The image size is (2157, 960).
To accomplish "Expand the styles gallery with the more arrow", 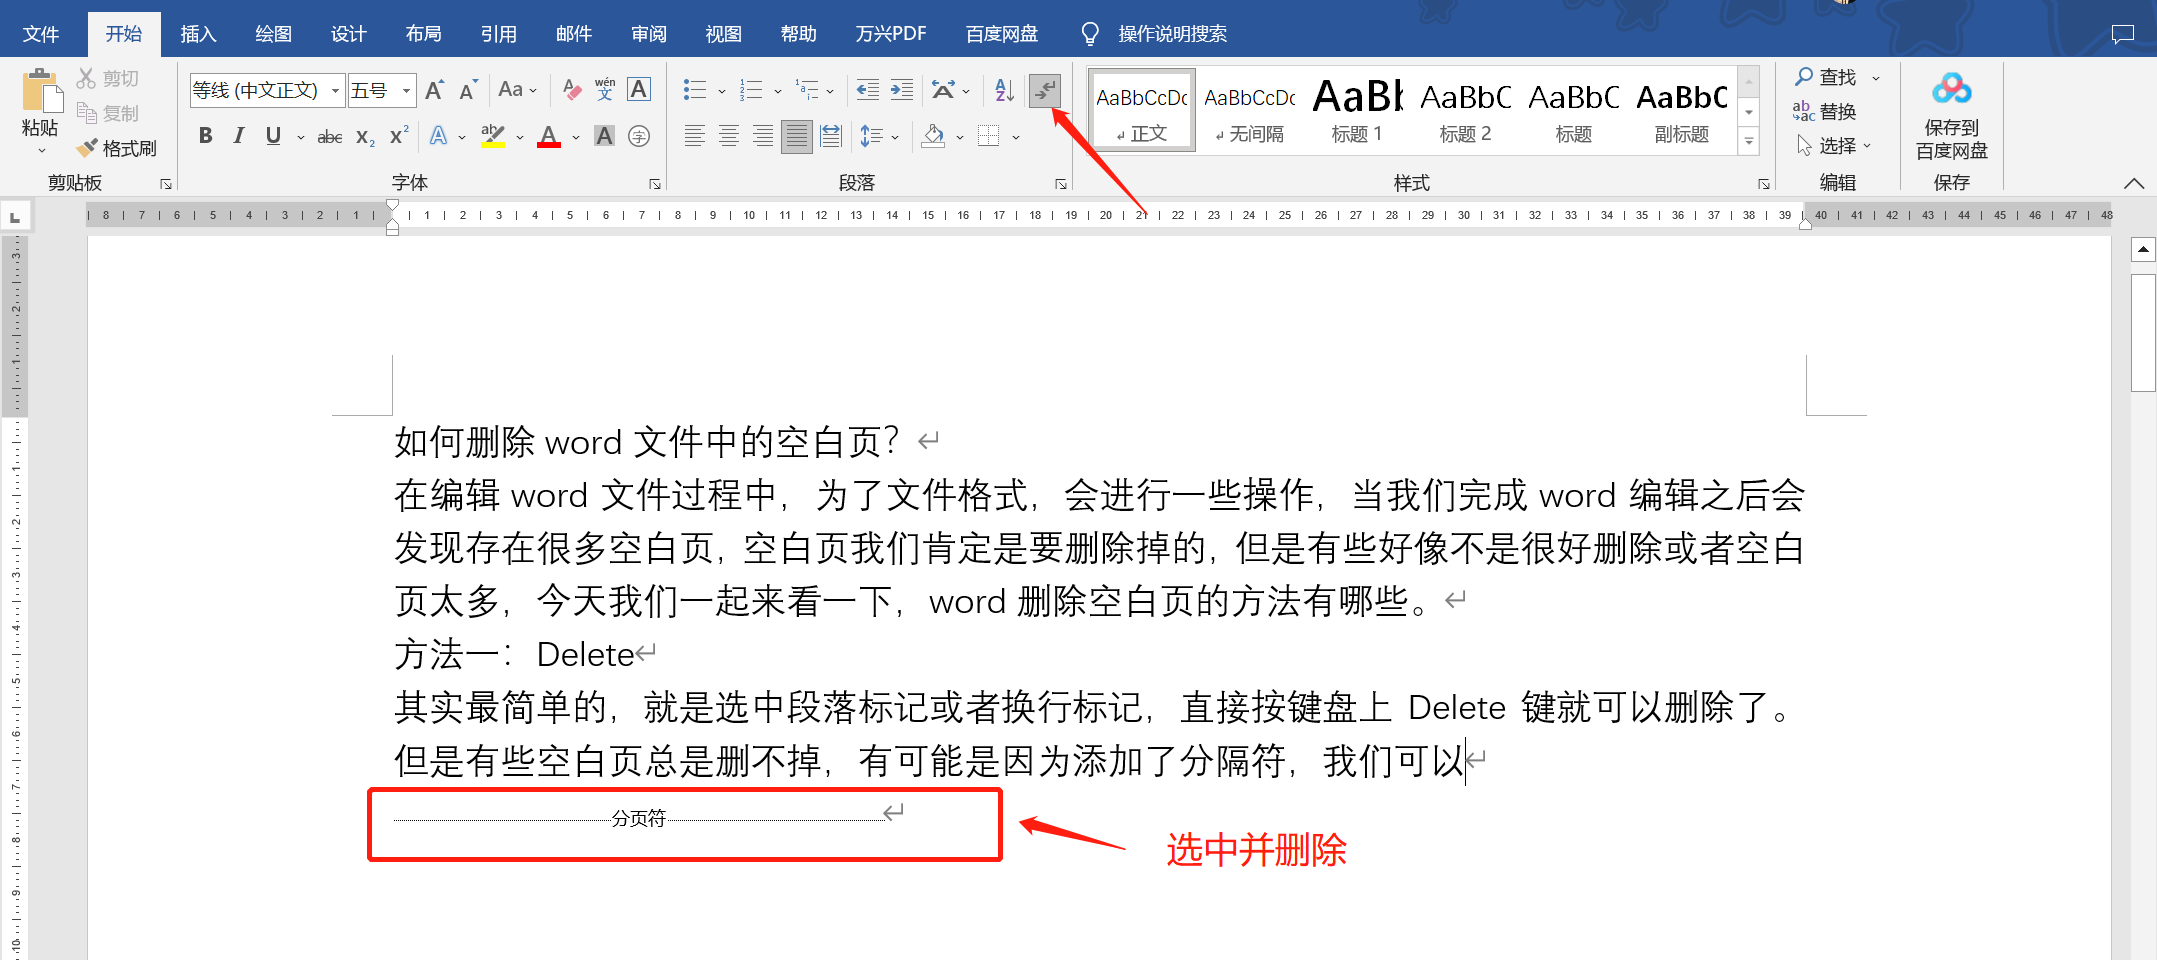I will click(1748, 141).
